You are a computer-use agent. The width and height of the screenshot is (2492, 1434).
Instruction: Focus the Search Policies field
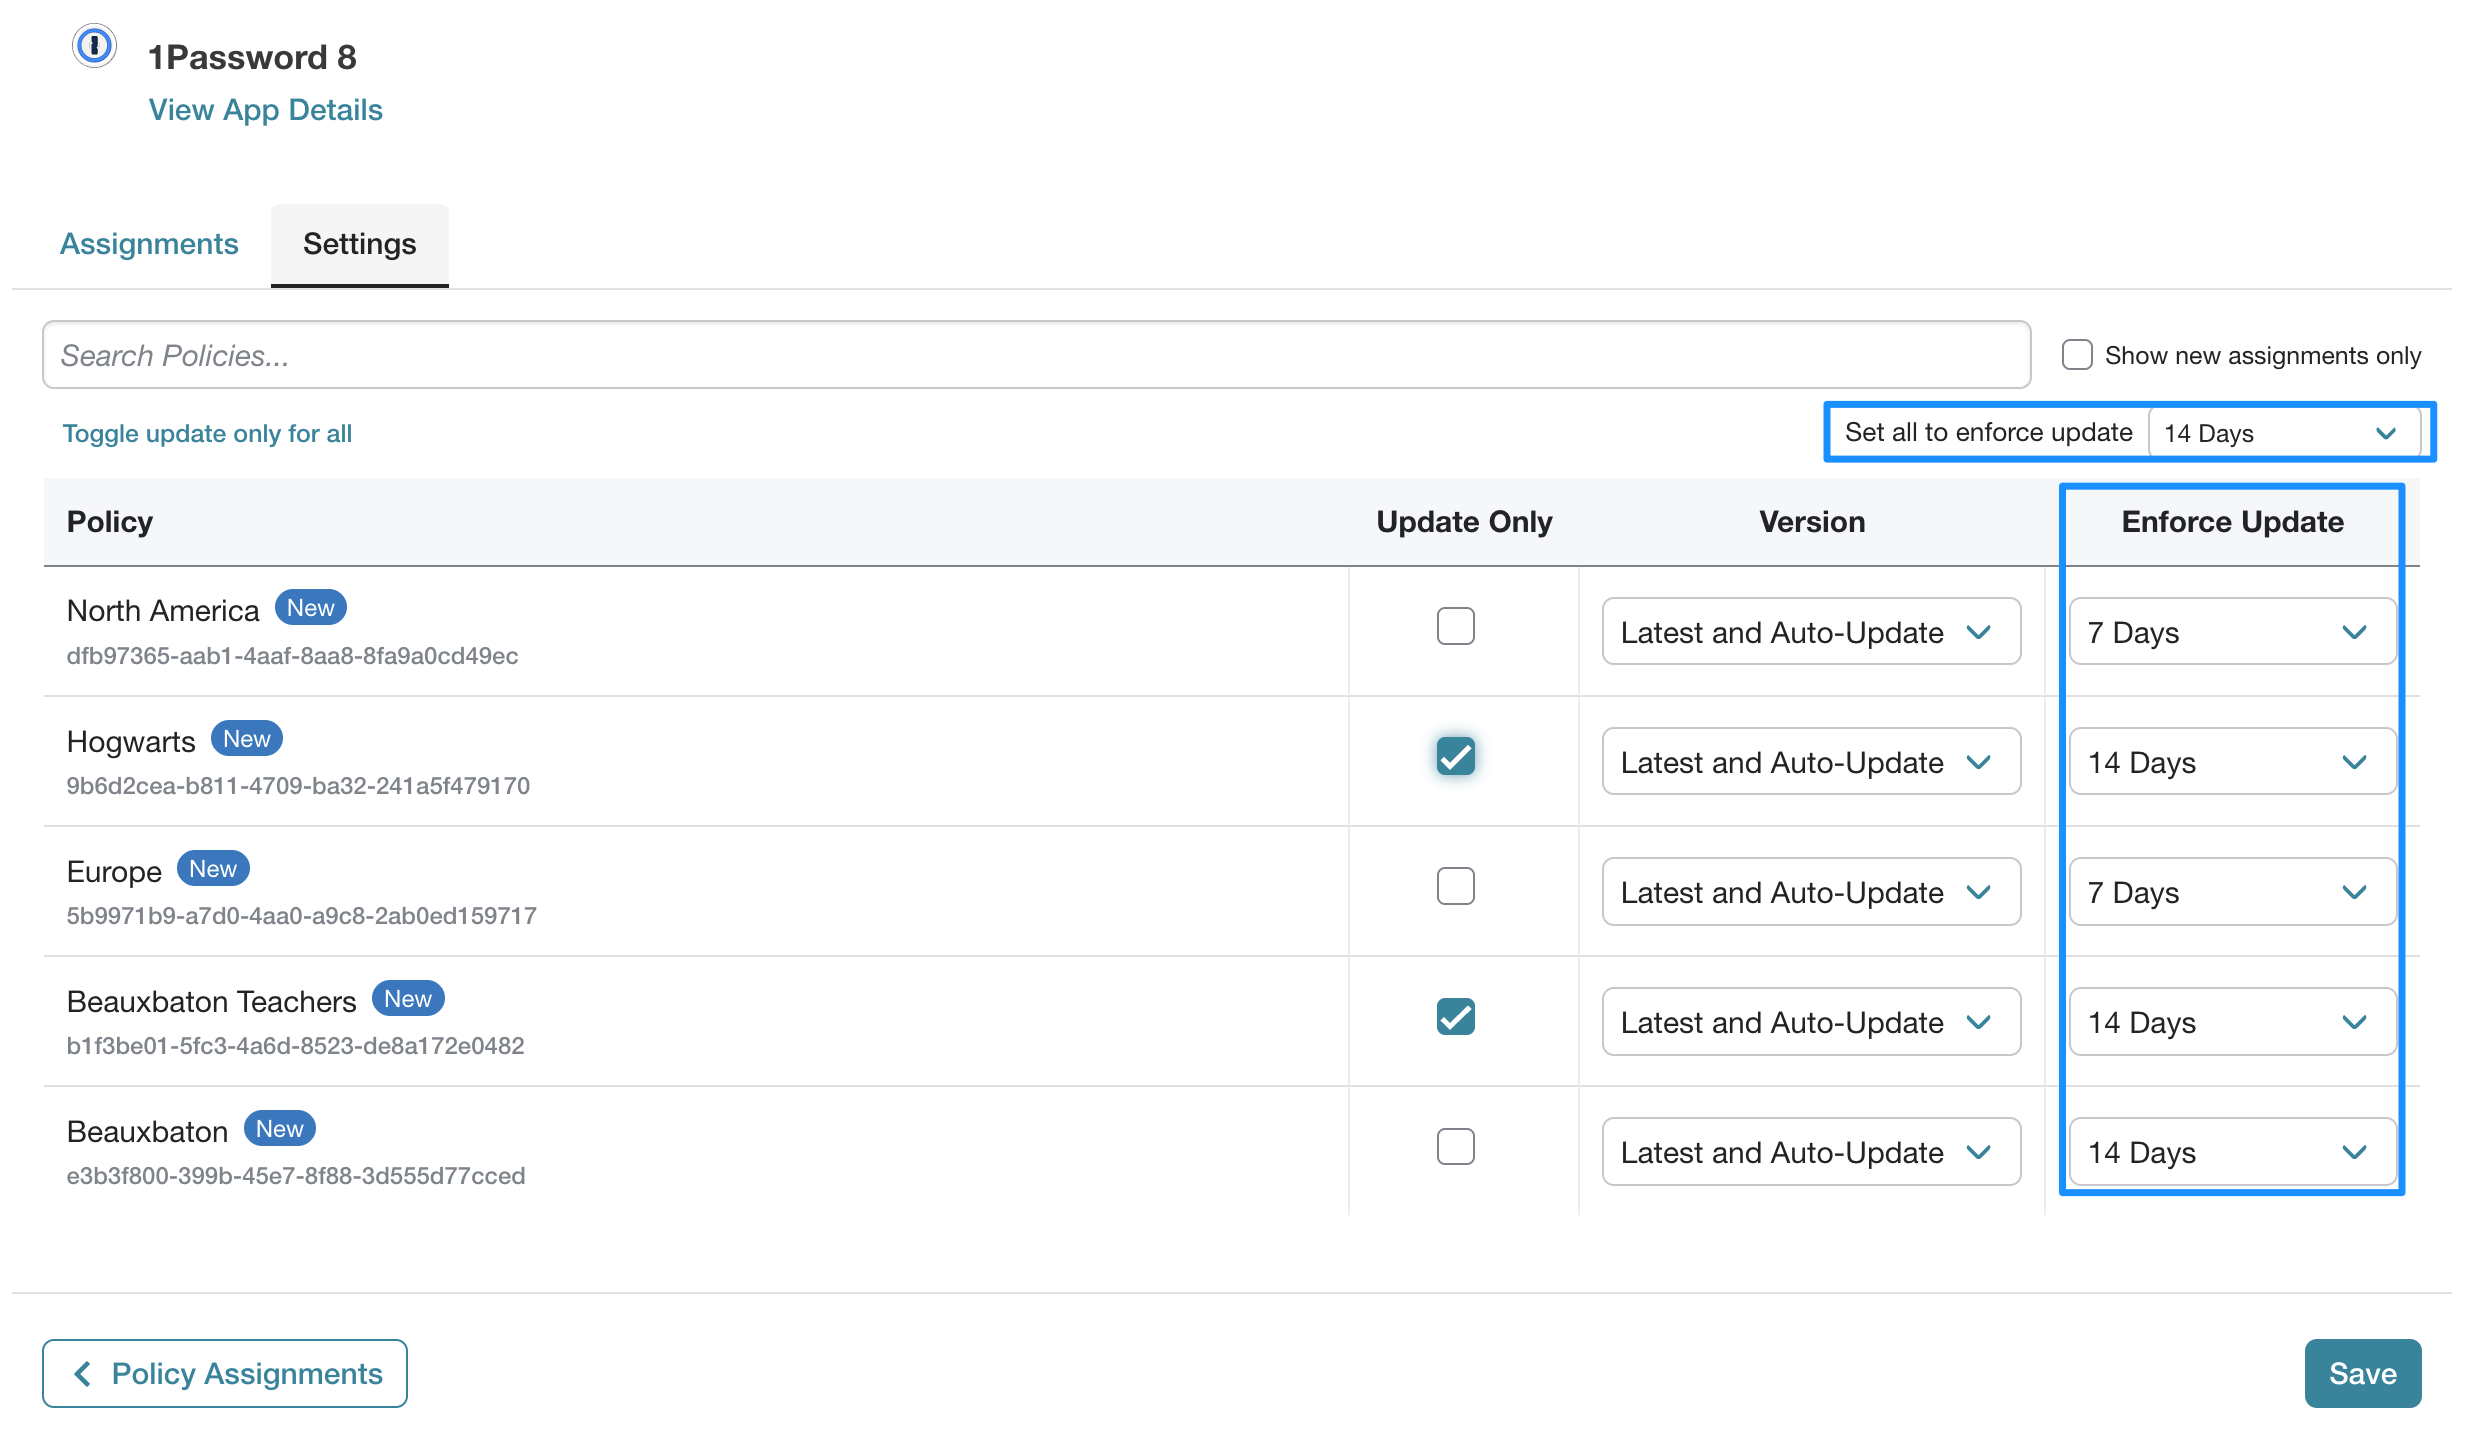(1036, 355)
